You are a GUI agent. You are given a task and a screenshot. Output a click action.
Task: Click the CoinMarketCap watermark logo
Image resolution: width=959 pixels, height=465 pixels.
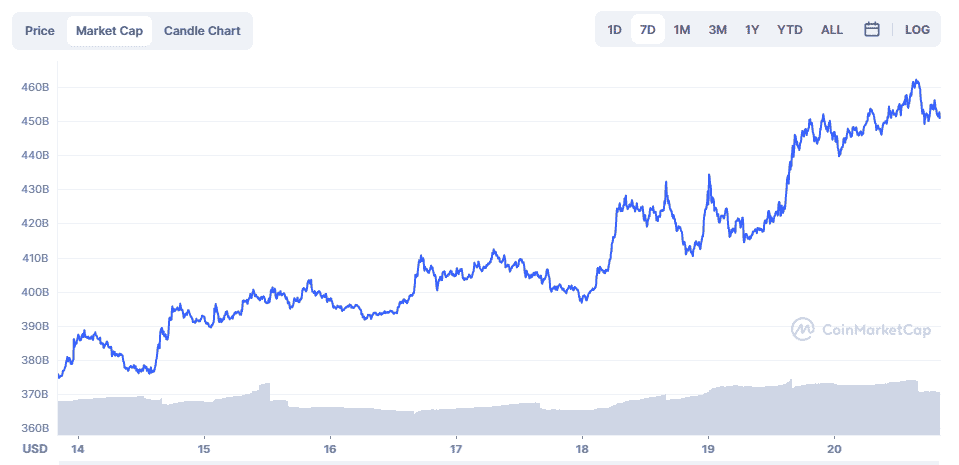coord(860,329)
